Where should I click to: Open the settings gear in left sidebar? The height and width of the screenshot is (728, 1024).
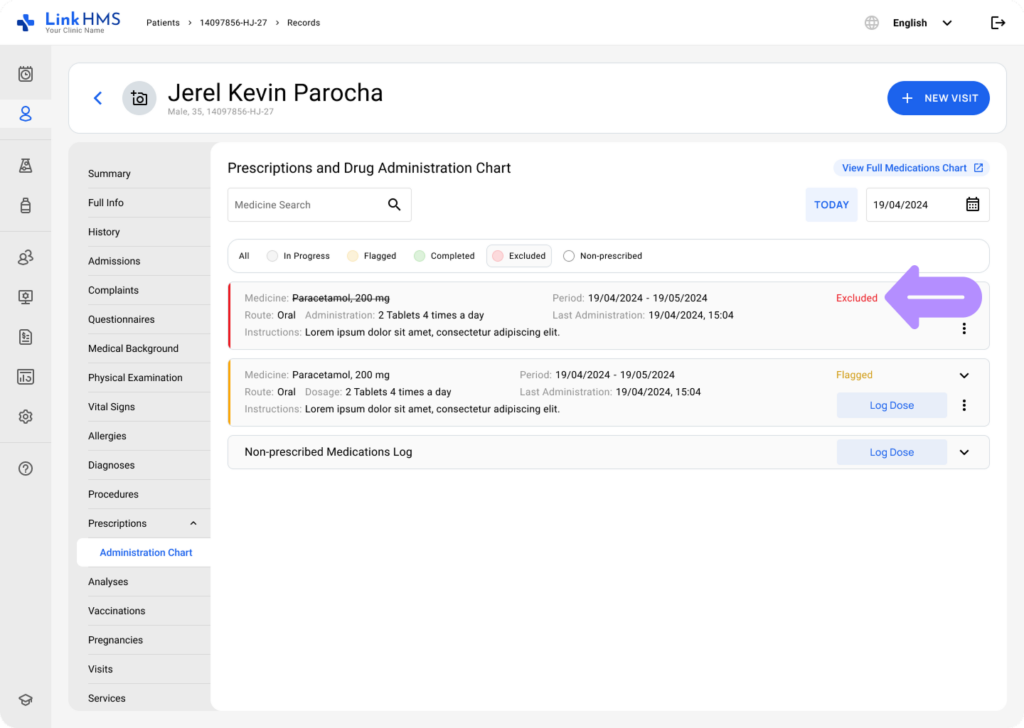(x=26, y=417)
